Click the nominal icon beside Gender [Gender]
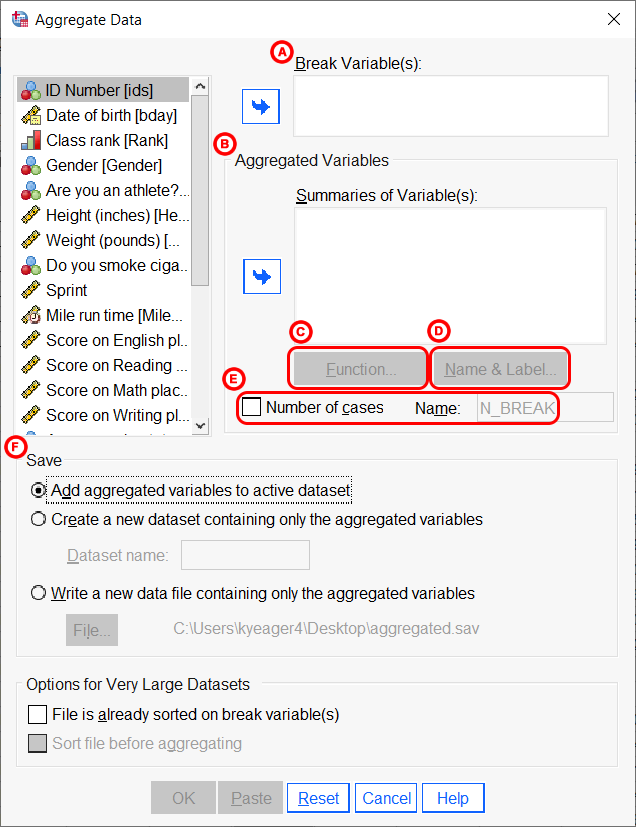The width and height of the screenshot is (636, 827). click(x=31, y=165)
